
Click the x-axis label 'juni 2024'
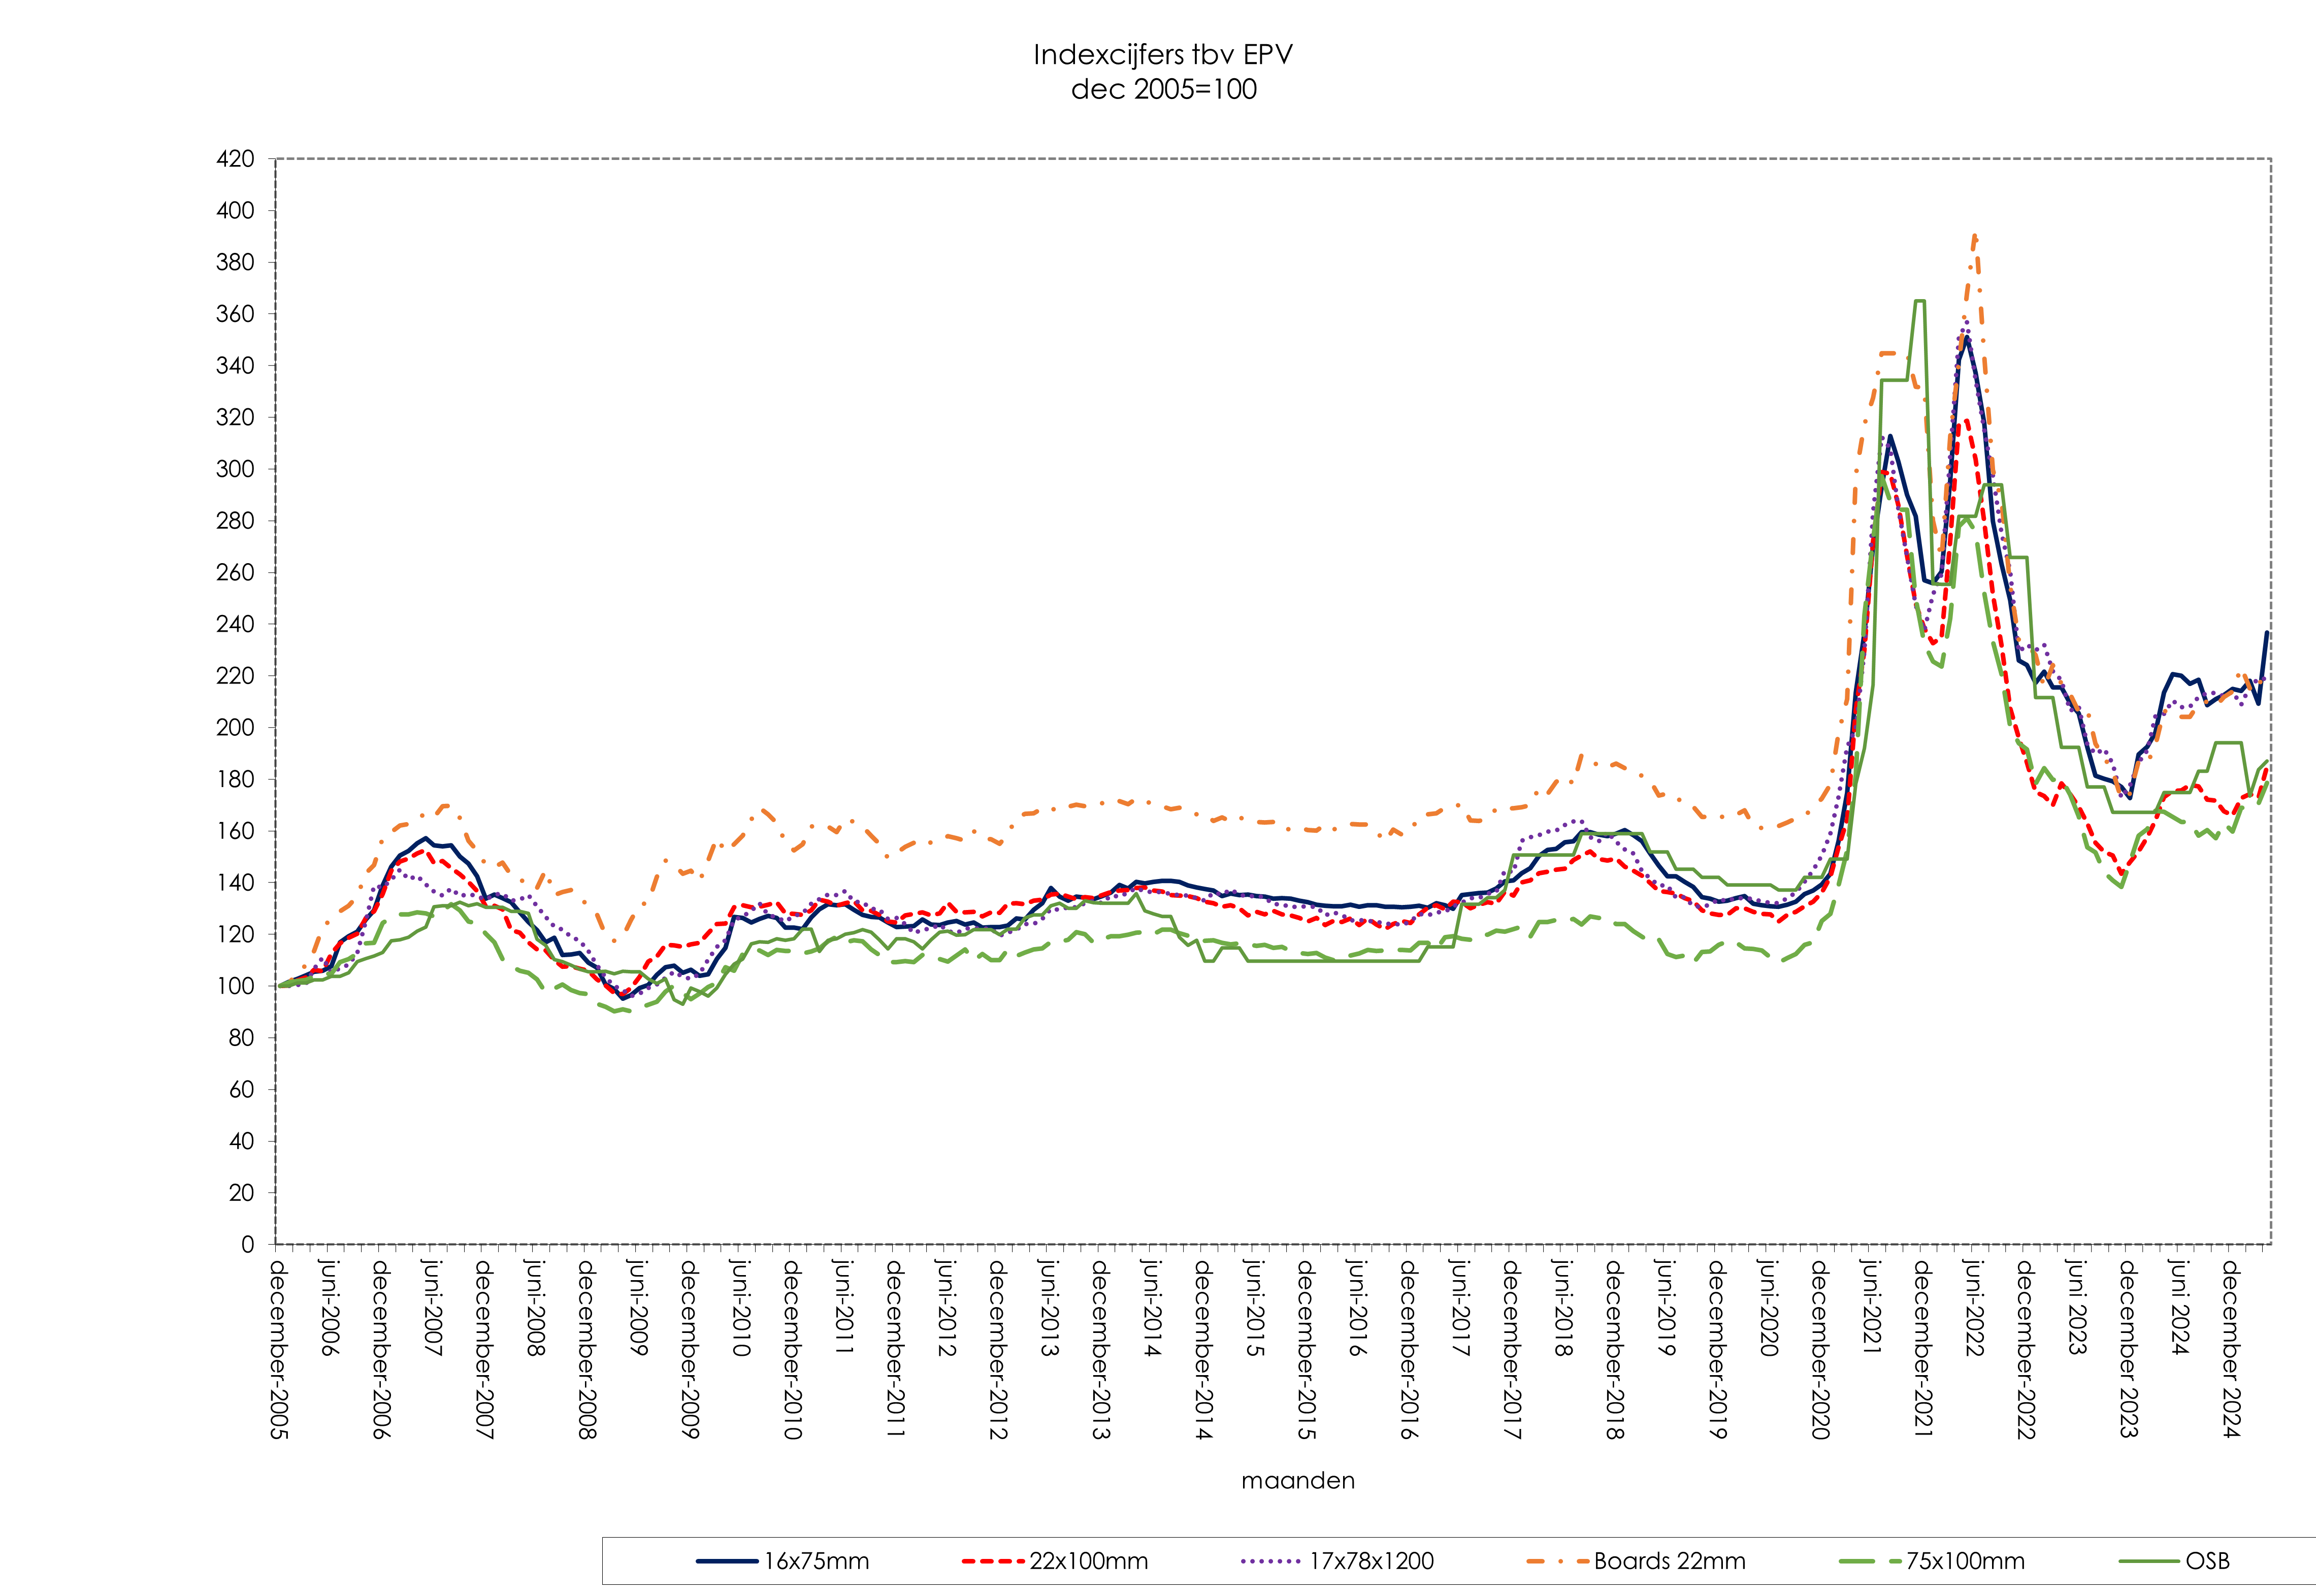(2180, 1307)
